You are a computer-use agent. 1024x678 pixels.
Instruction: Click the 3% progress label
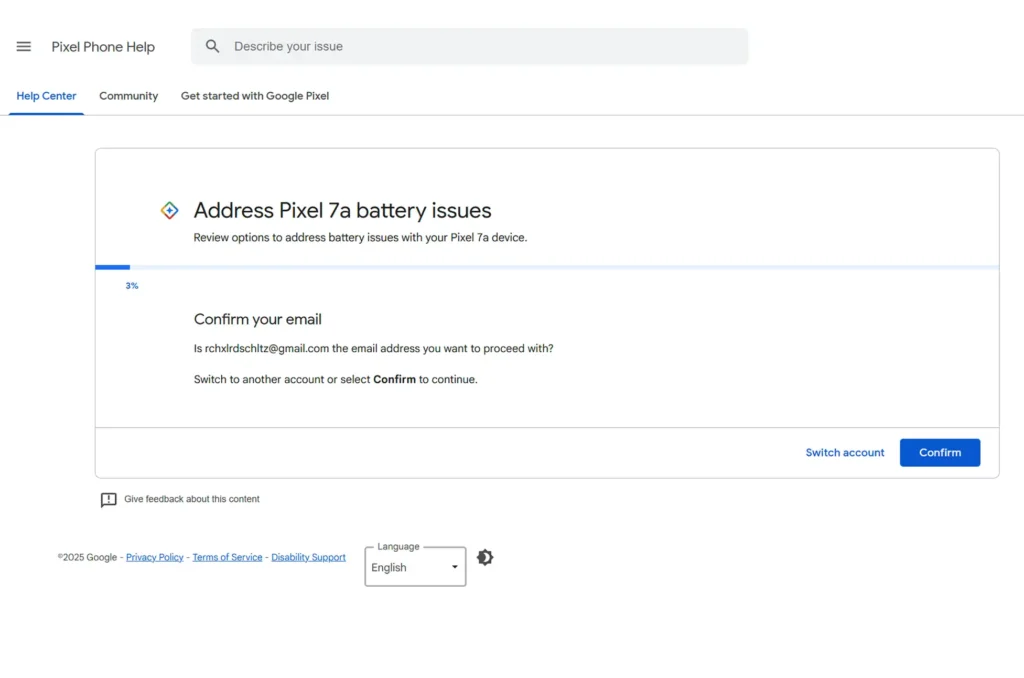[x=132, y=286]
